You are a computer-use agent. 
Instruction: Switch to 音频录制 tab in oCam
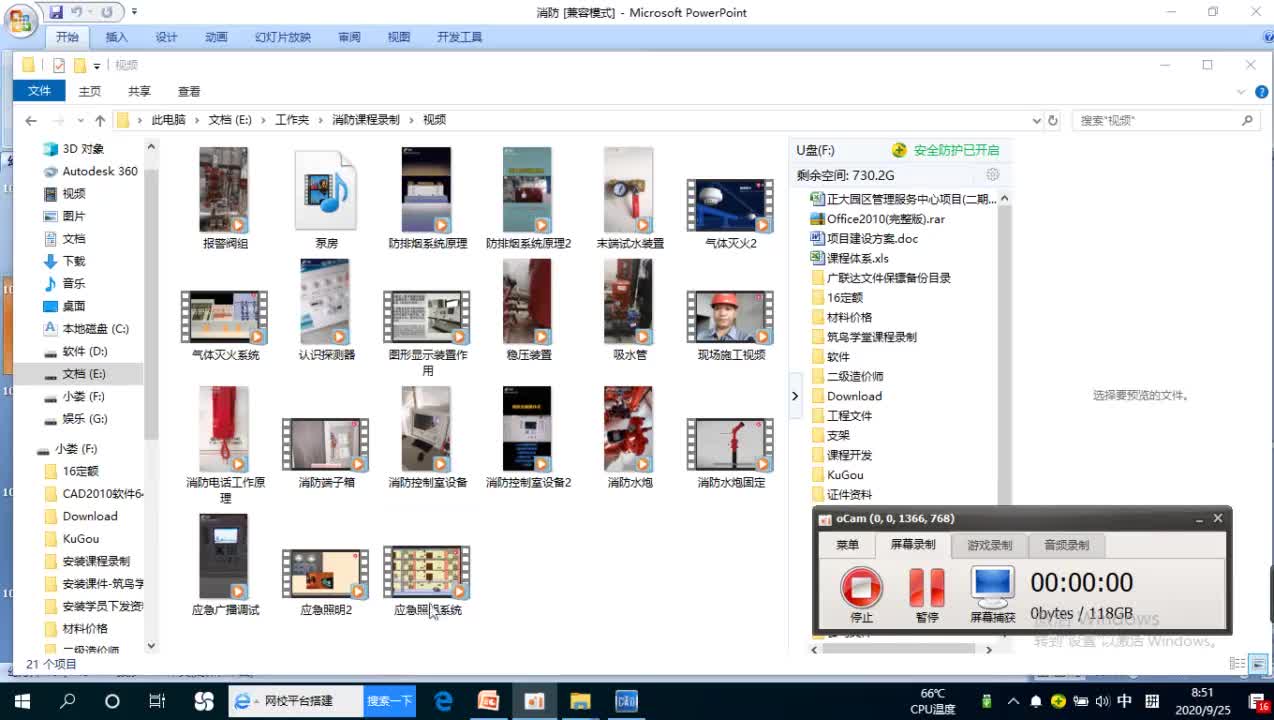[x=1067, y=545]
